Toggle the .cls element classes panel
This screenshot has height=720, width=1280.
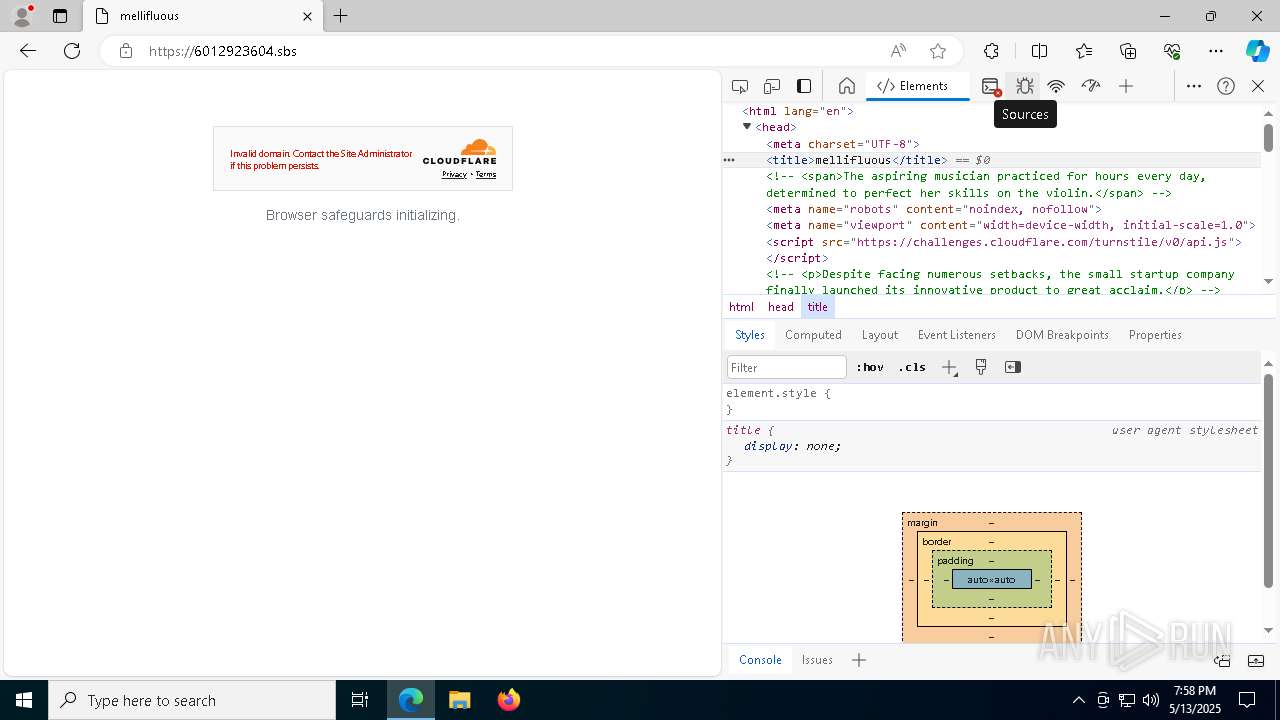point(912,367)
